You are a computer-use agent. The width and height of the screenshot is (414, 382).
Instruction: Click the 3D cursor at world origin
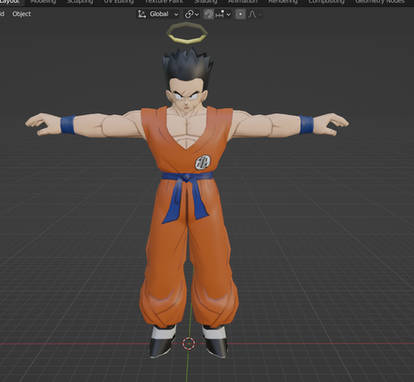click(189, 343)
